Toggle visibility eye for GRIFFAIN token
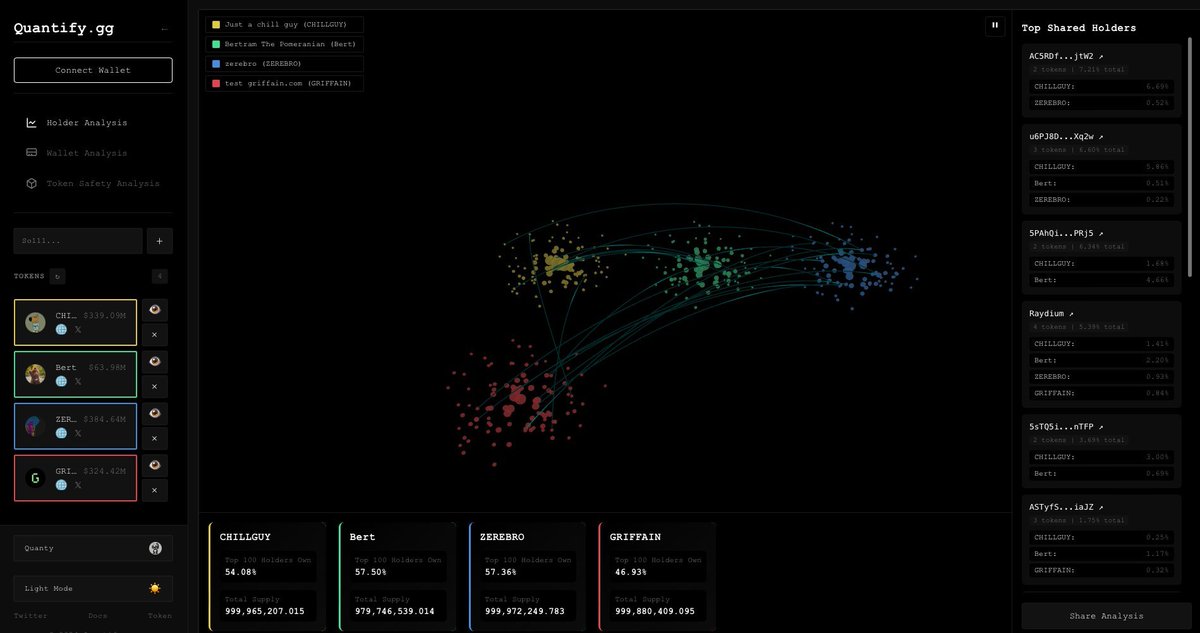This screenshot has width=1200, height=633. (154, 466)
